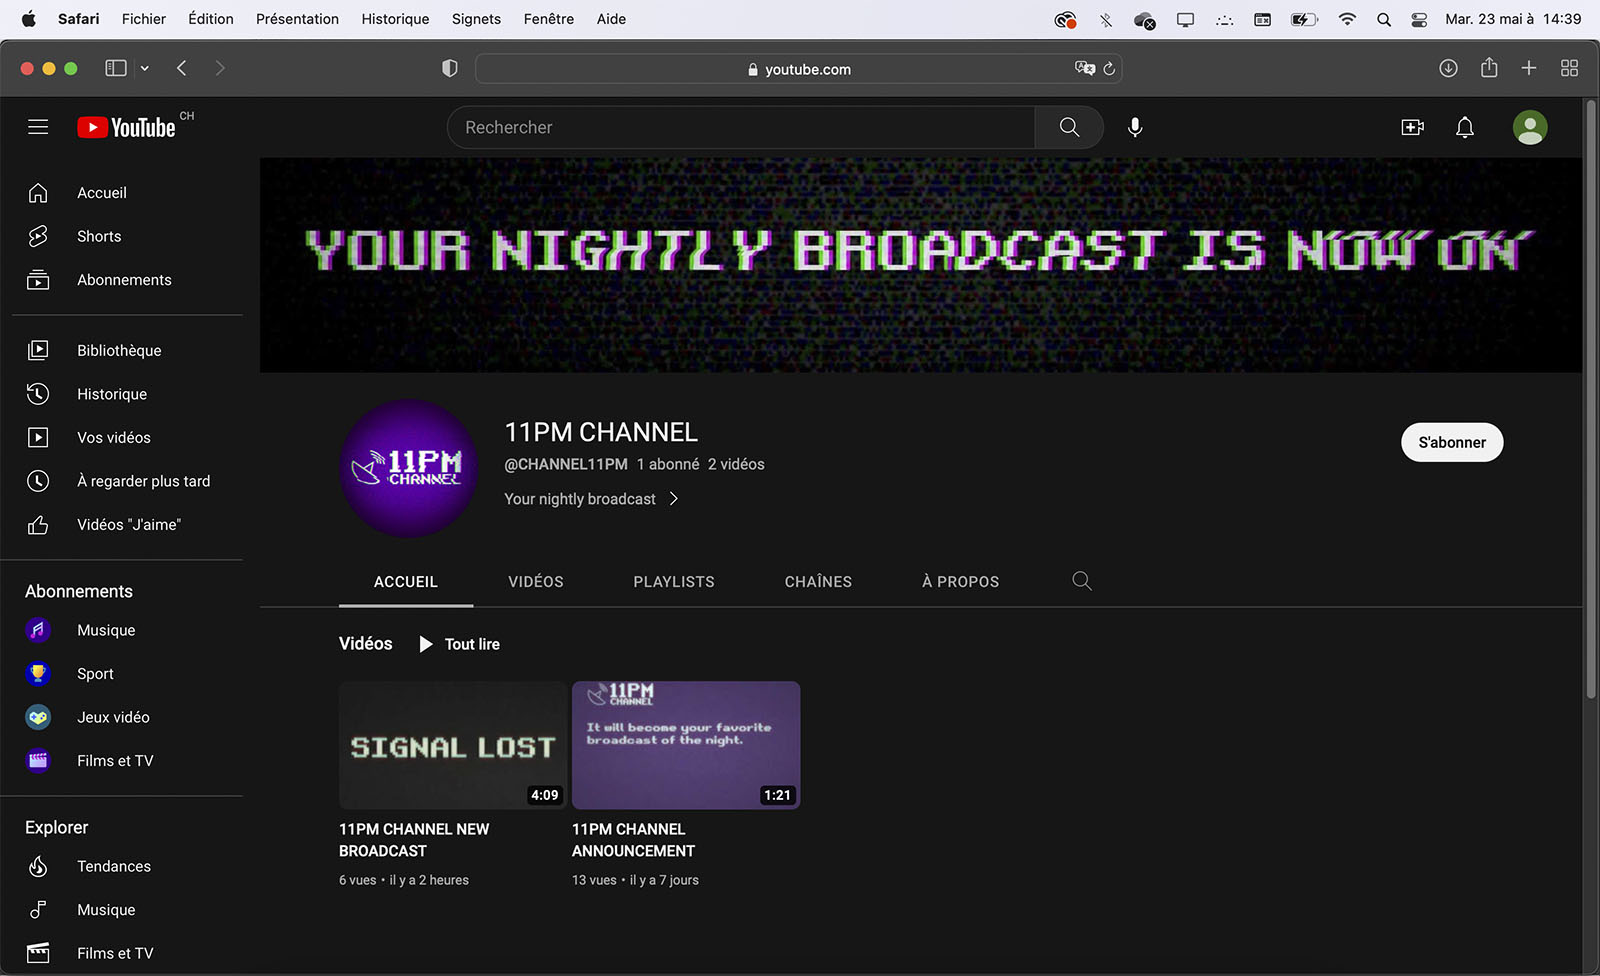1600x976 pixels.
Task: Click the S'abonner subscribe button
Action: (x=1451, y=442)
